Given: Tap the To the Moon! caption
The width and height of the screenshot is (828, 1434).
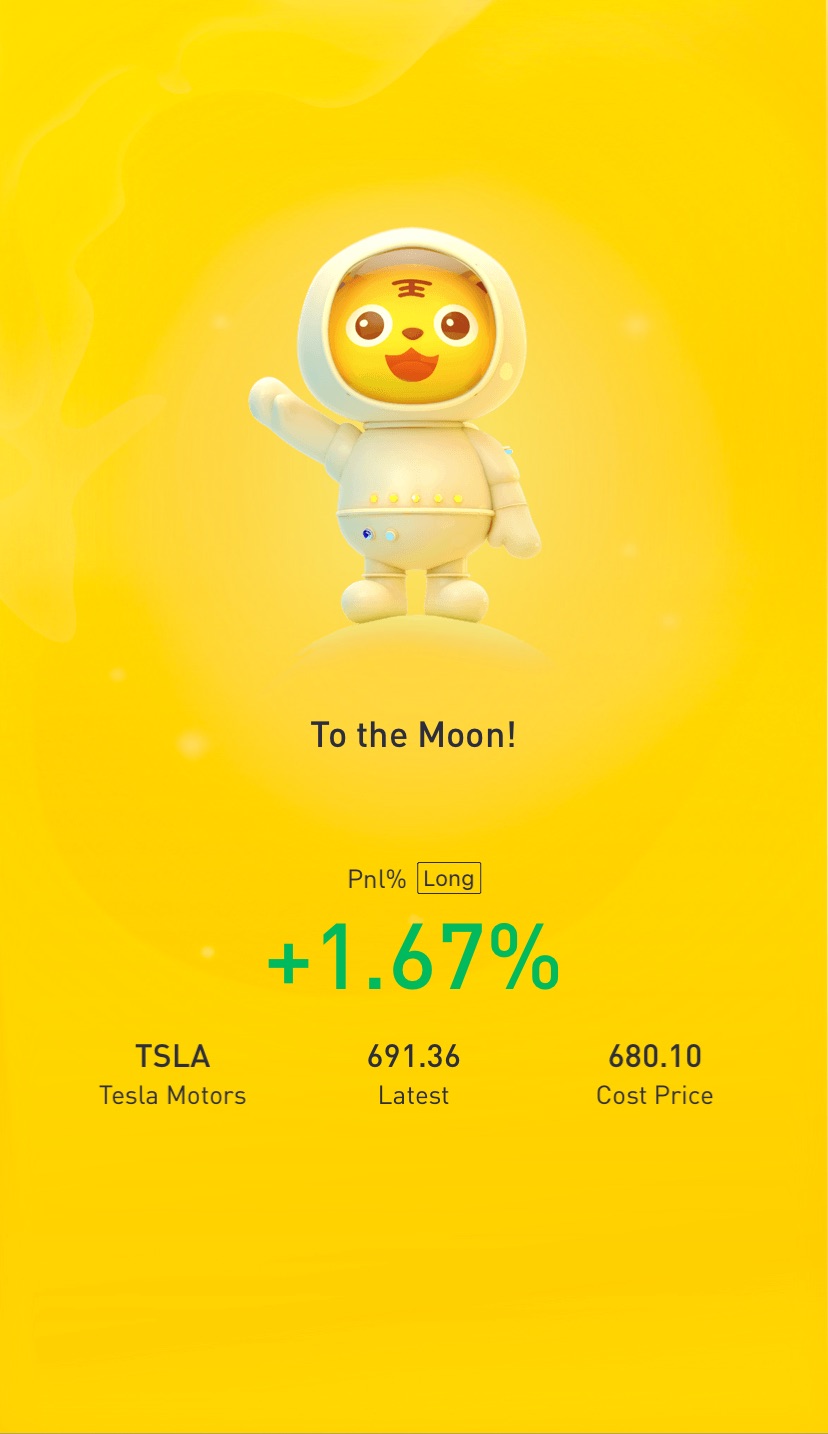Looking at the screenshot, I should [414, 735].
